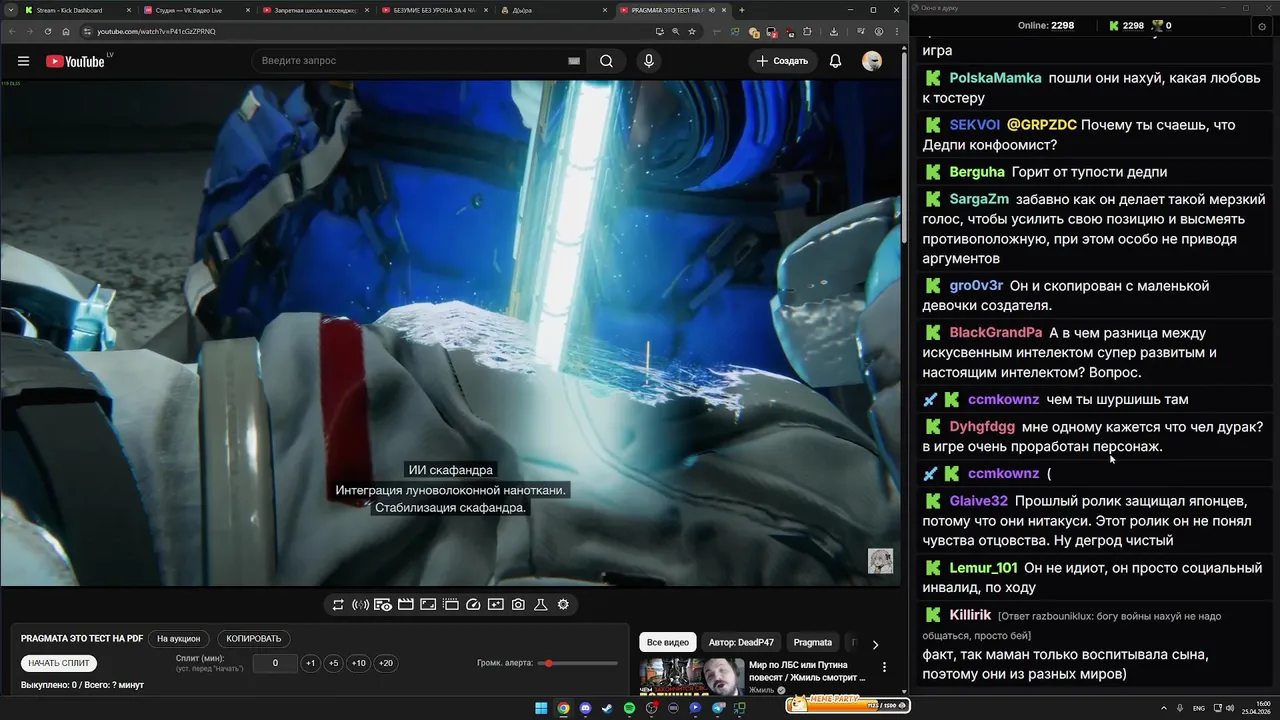Open the YouTube notifications bell
1280x720 pixels.
(x=835, y=61)
